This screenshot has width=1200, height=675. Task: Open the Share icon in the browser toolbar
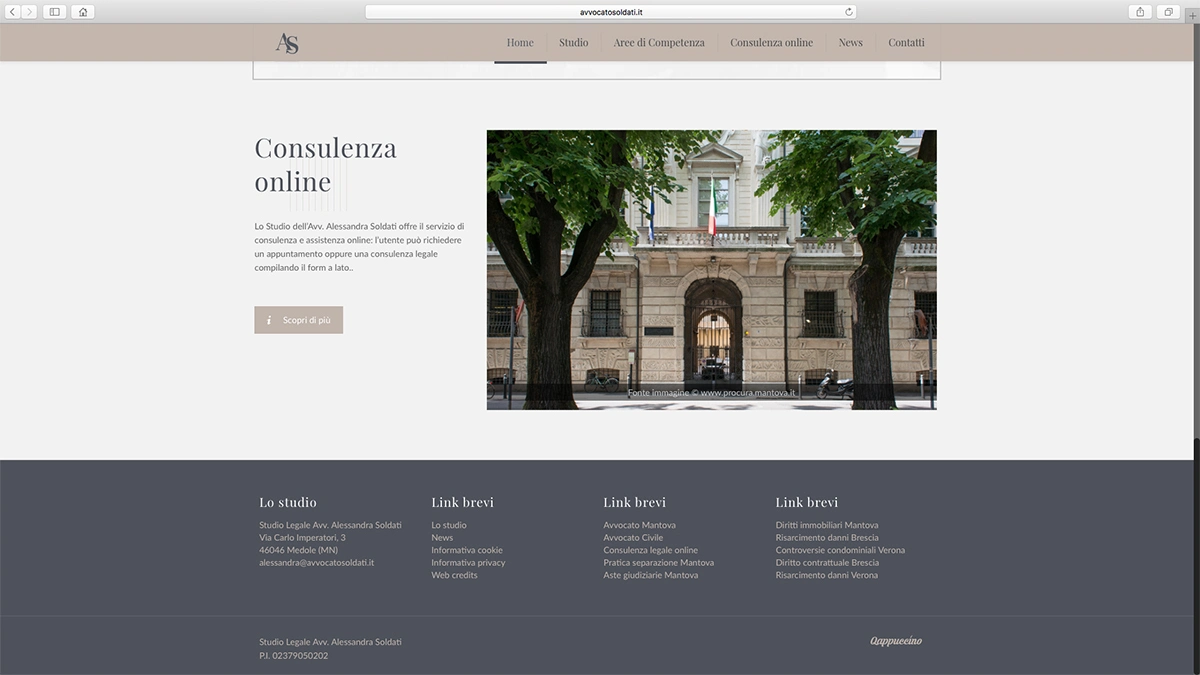click(x=1140, y=12)
